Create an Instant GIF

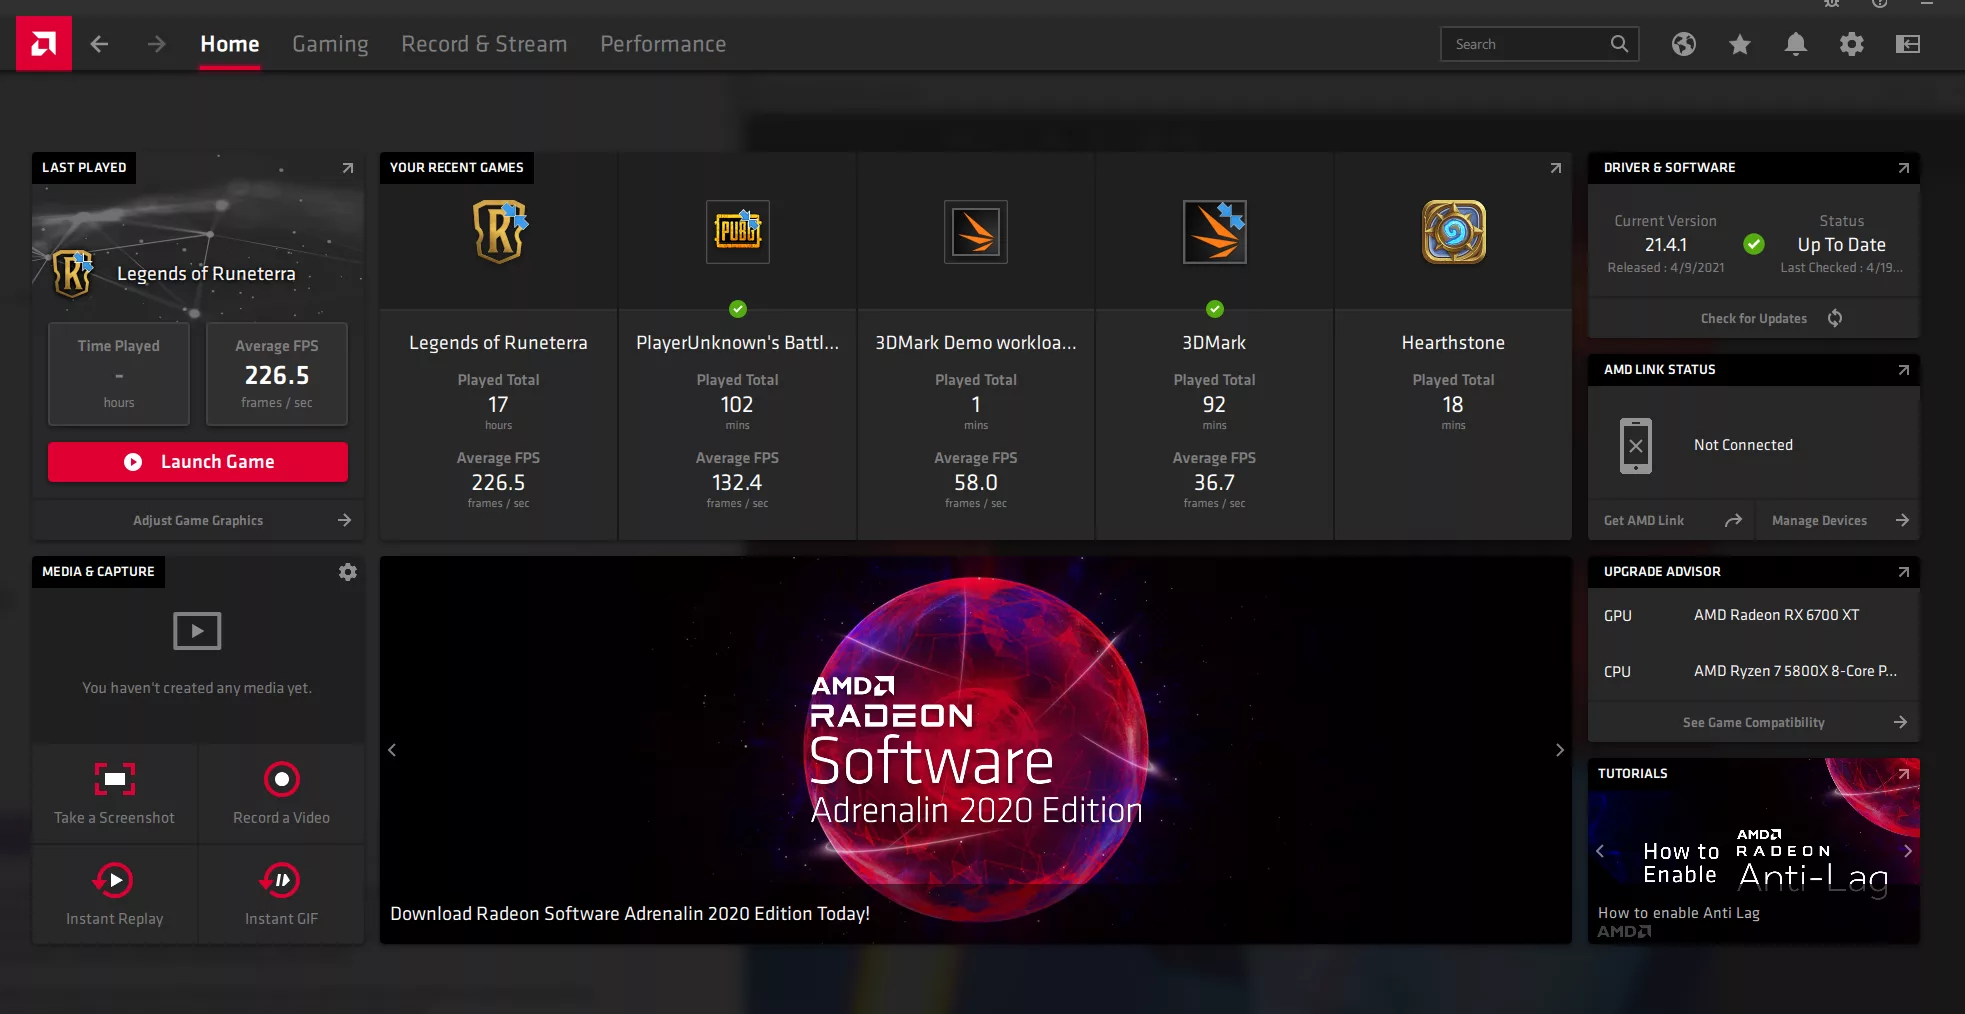282,895
